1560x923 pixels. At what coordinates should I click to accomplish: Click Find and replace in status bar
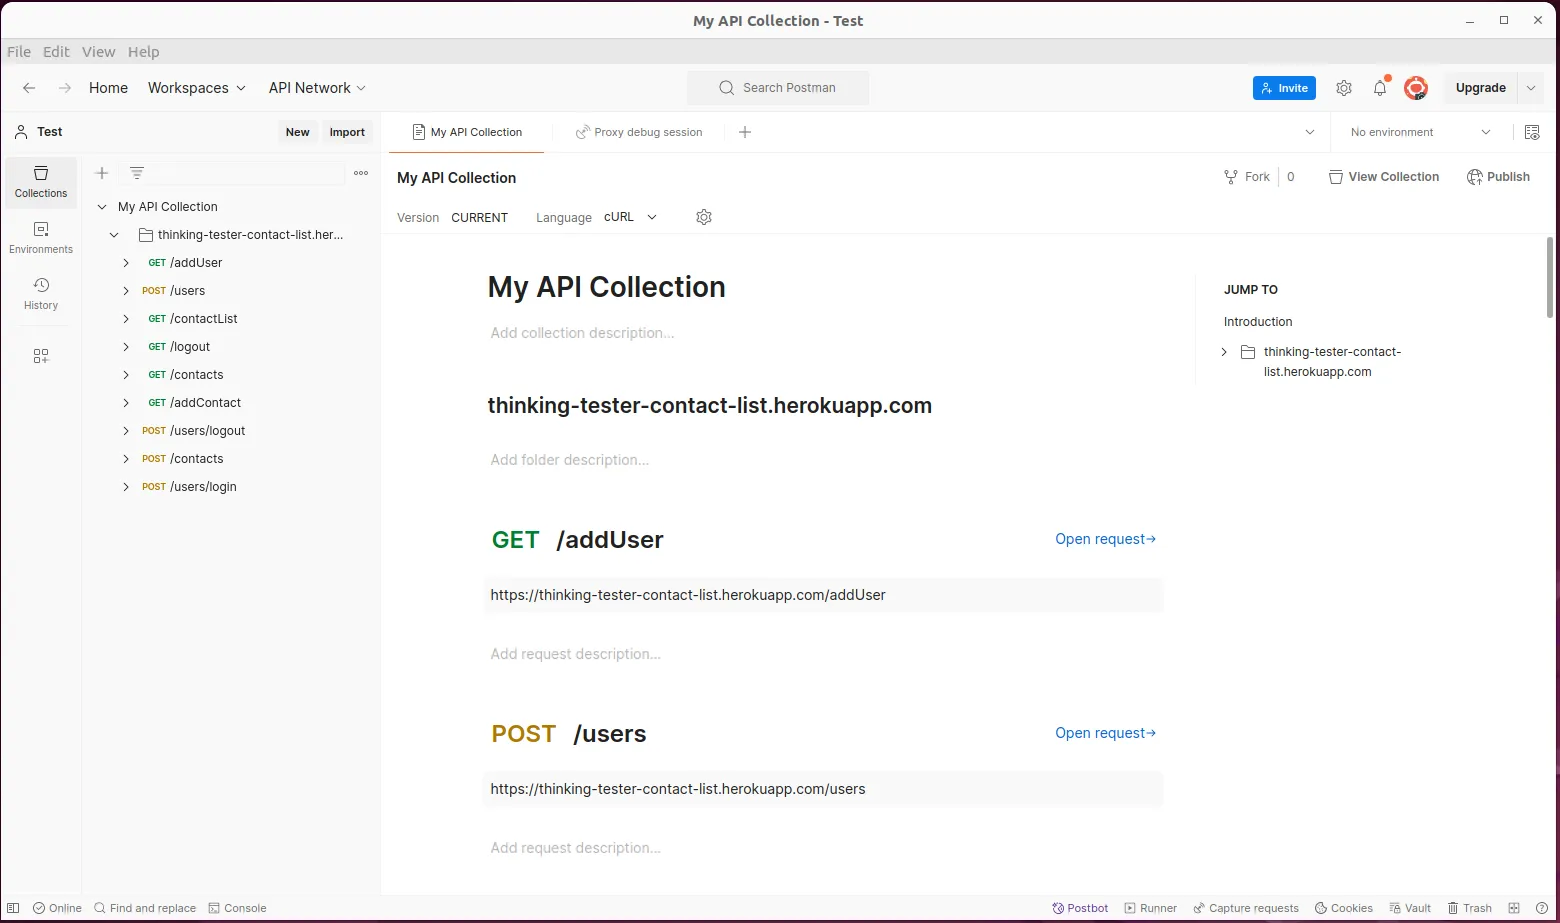[x=145, y=908]
